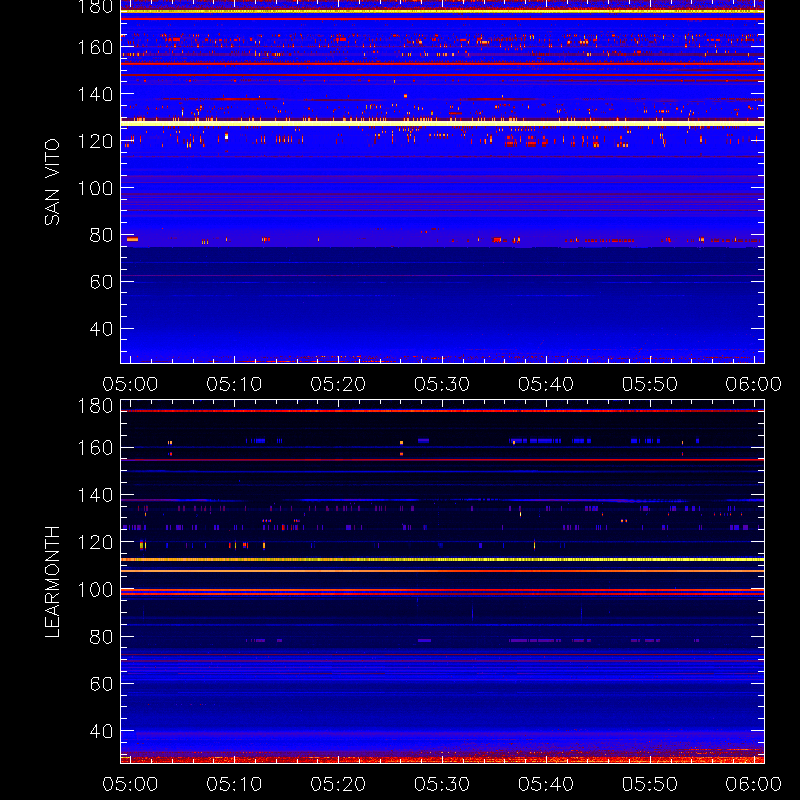Click 05:50 time label under LEARMONTH plot
This screenshot has width=800, height=800.
click(650, 784)
